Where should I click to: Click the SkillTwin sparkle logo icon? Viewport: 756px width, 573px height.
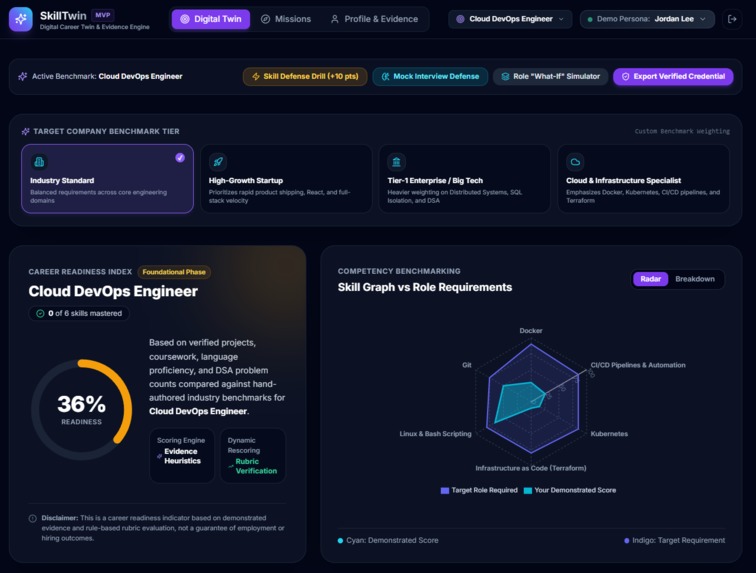click(21, 19)
